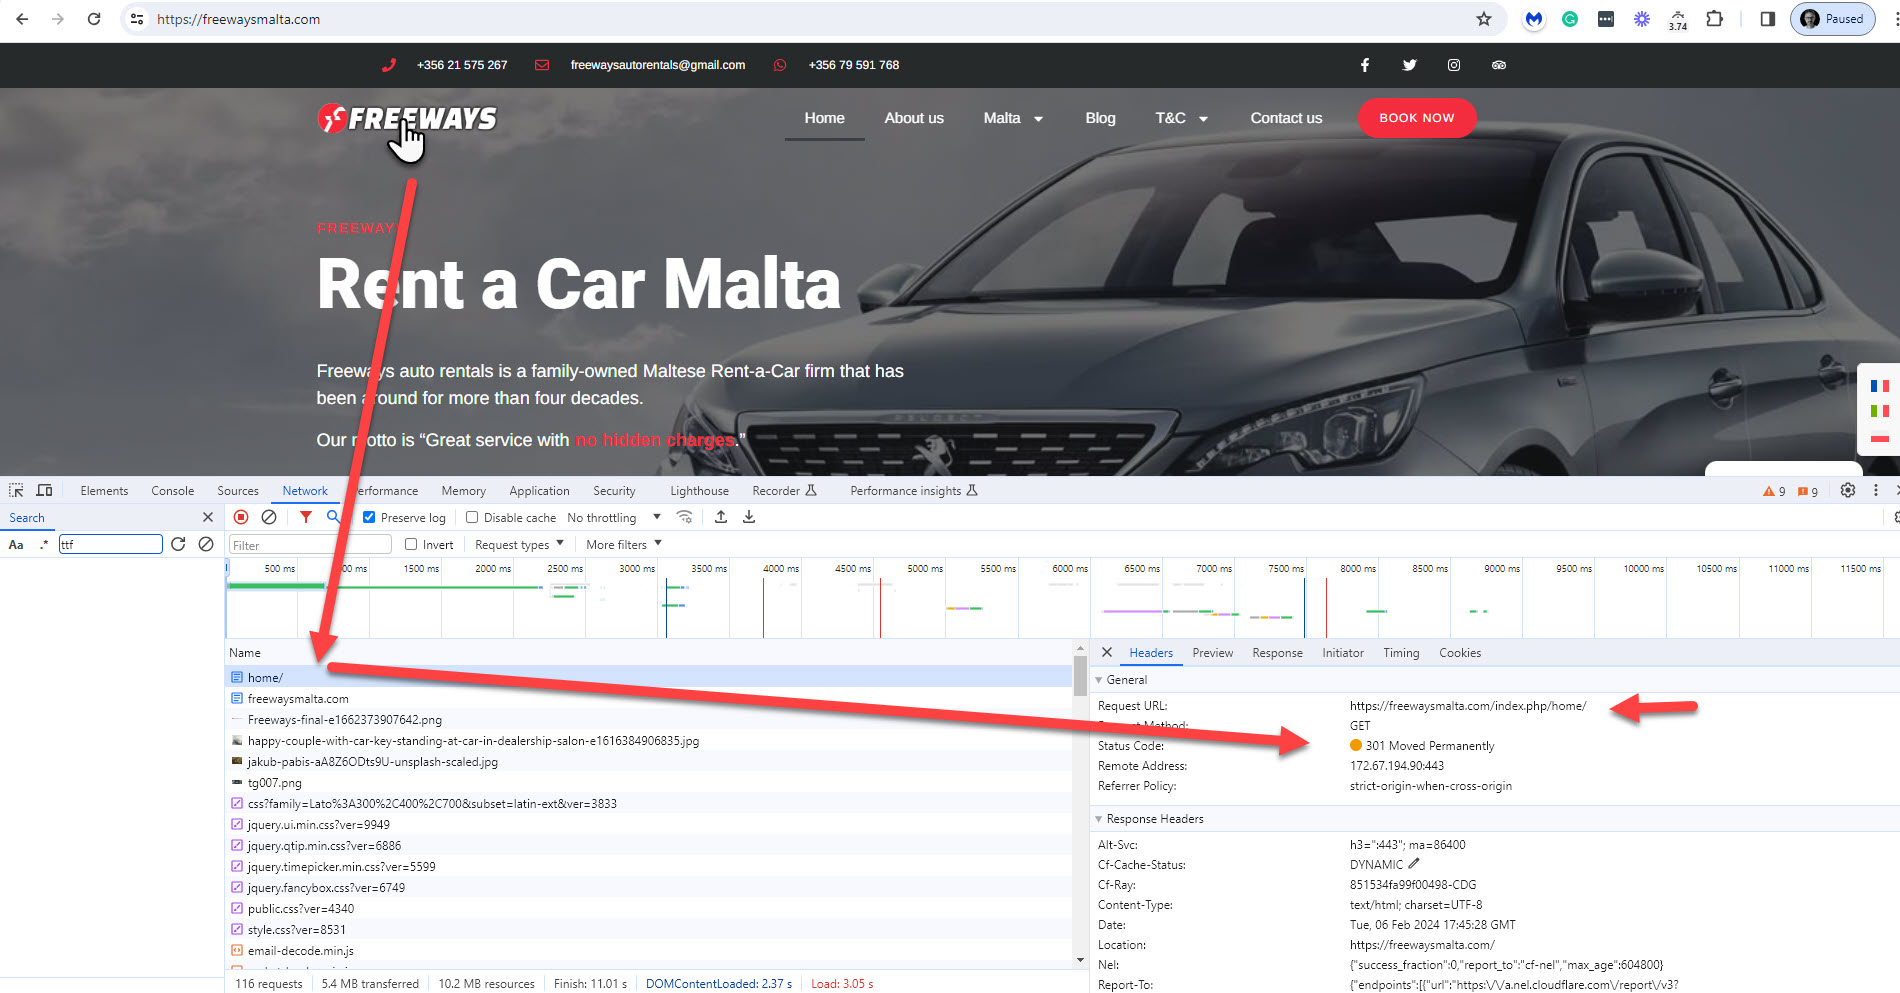Open the Facebook icon in site header
1900x993 pixels.
[1365, 65]
